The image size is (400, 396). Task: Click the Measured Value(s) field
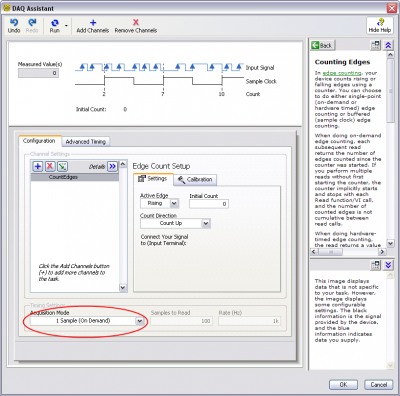38,73
